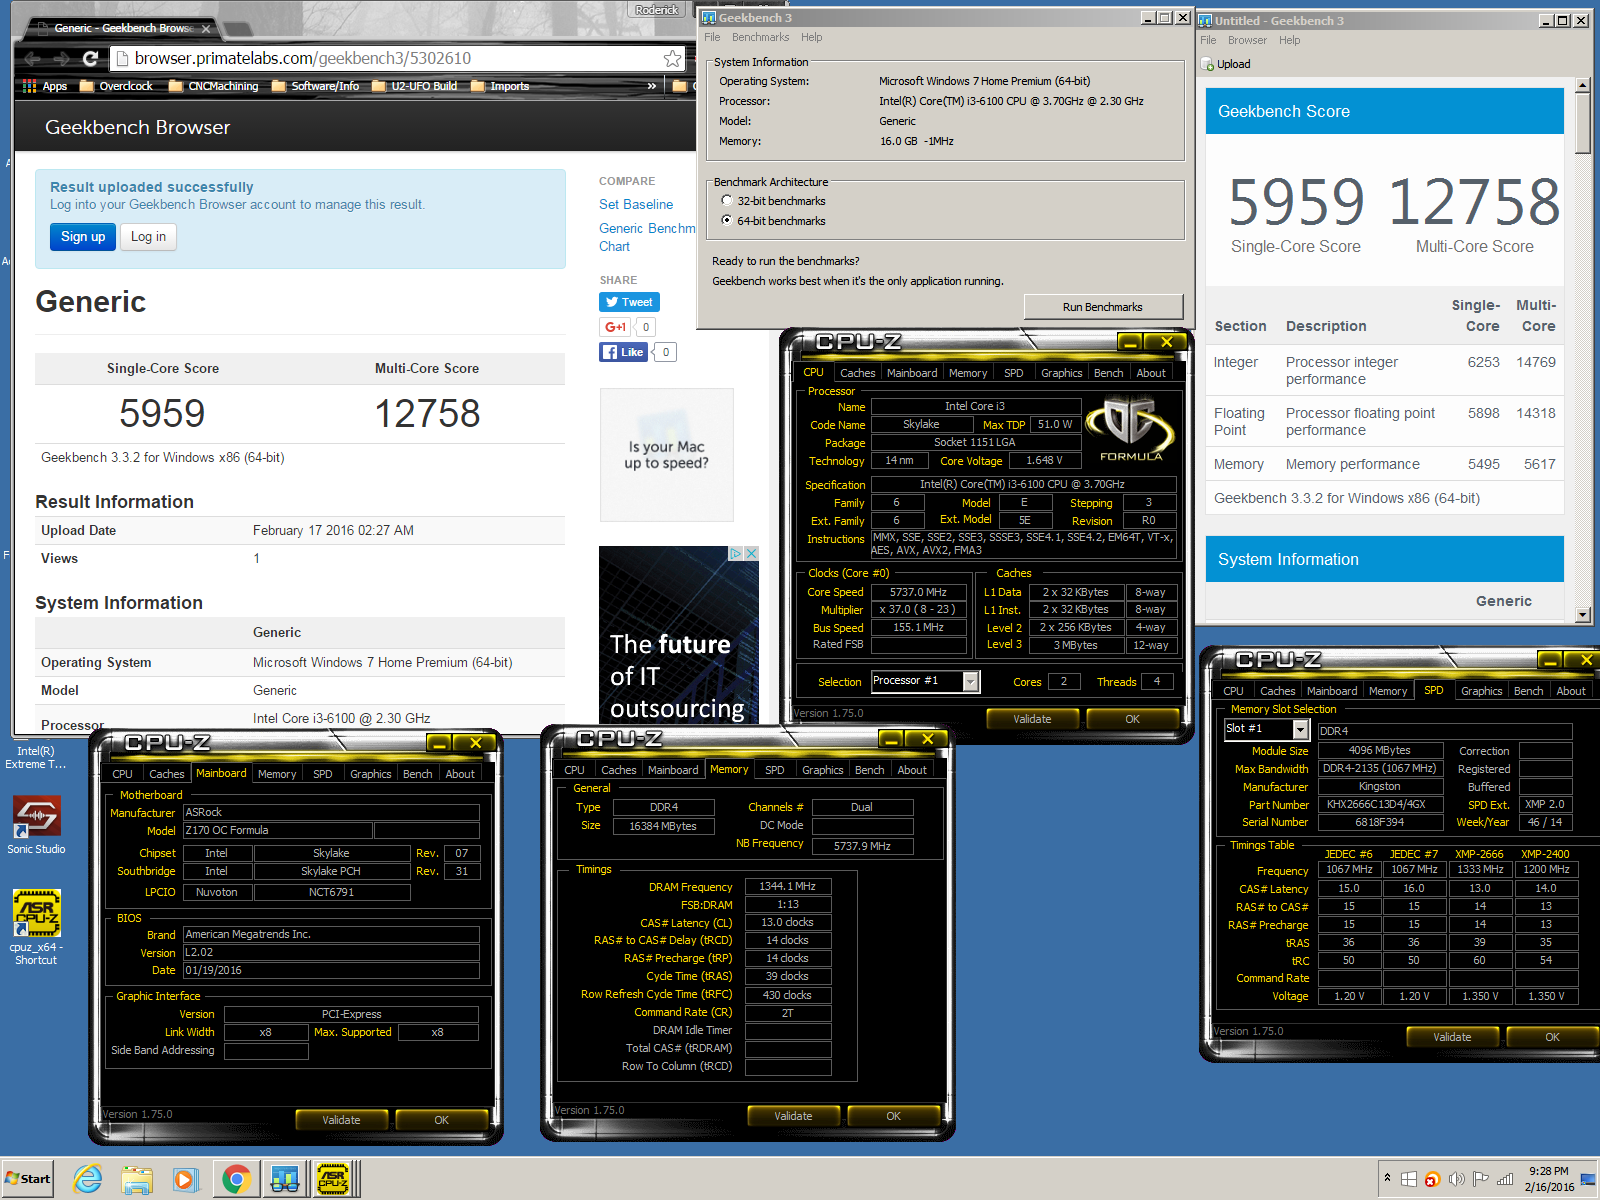Click OK in the CPU tab CPU-Z window
1600x1200 pixels.
point(1132,719)
